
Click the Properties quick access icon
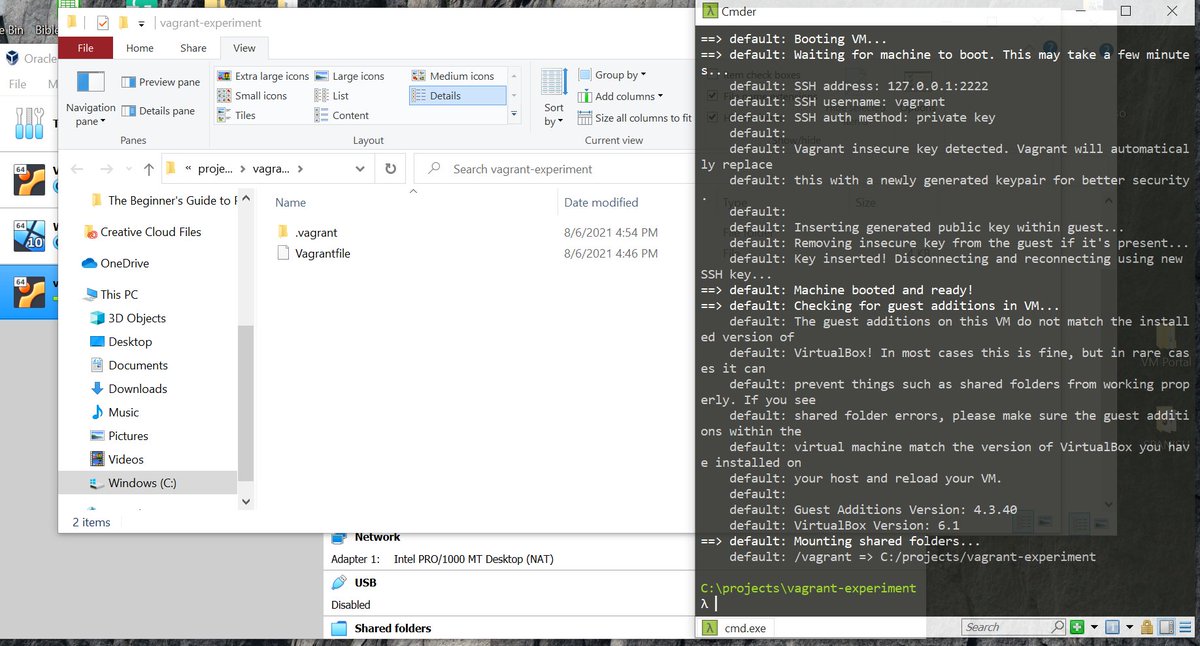coord(103,22)
